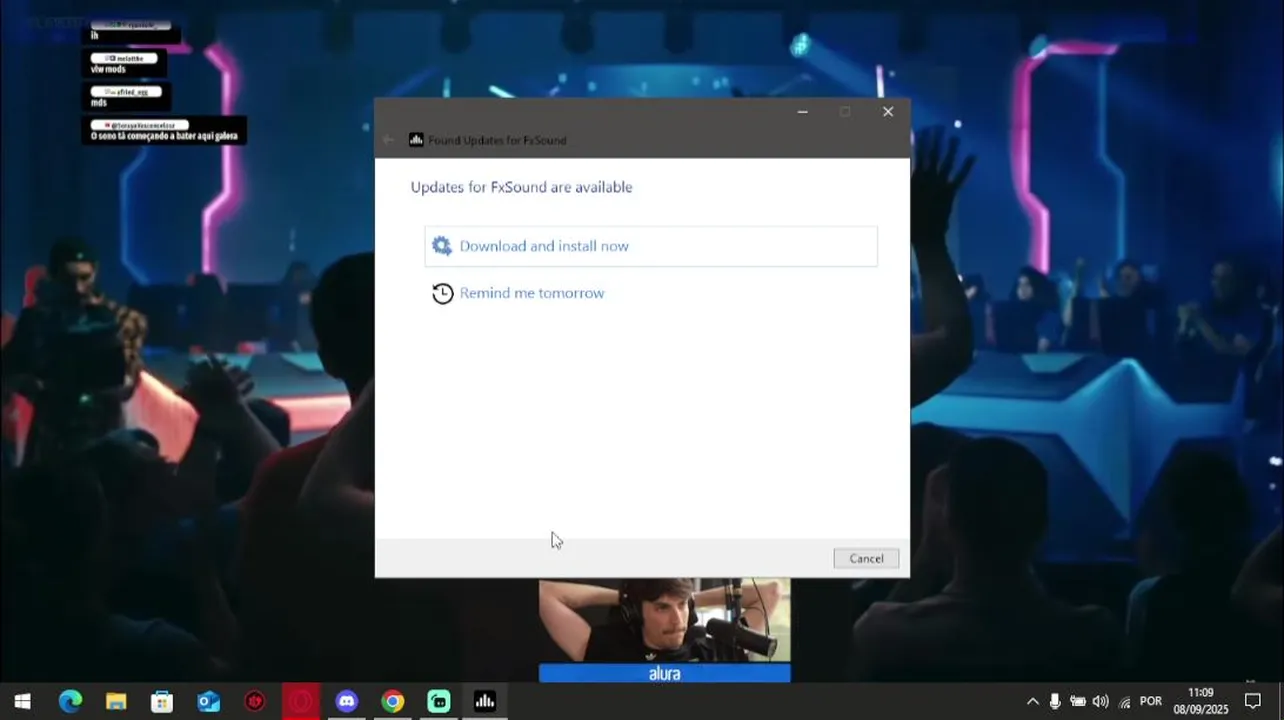Click the webcam overlay thumbnail
Image resolution: width=1284 pixels, height=720 pixels.
pos(665,620)
